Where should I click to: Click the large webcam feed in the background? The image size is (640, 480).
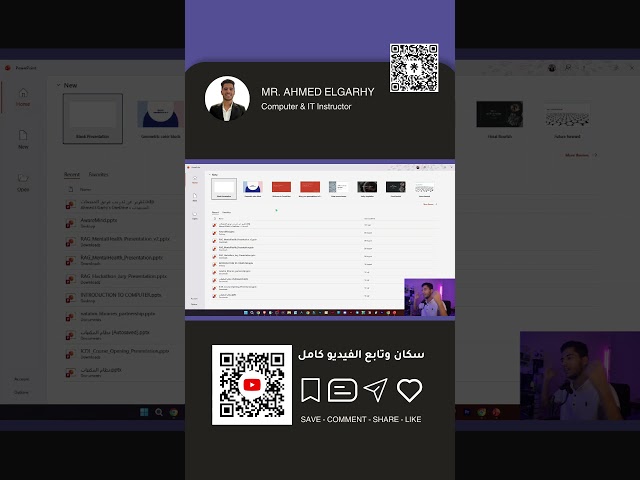(580, 376)
